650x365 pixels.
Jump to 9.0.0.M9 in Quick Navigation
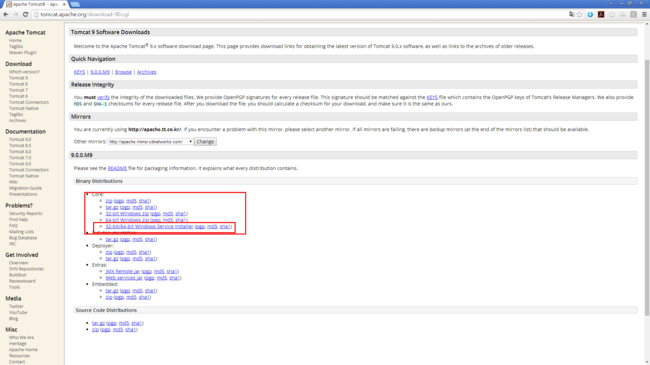pos(100,72)
